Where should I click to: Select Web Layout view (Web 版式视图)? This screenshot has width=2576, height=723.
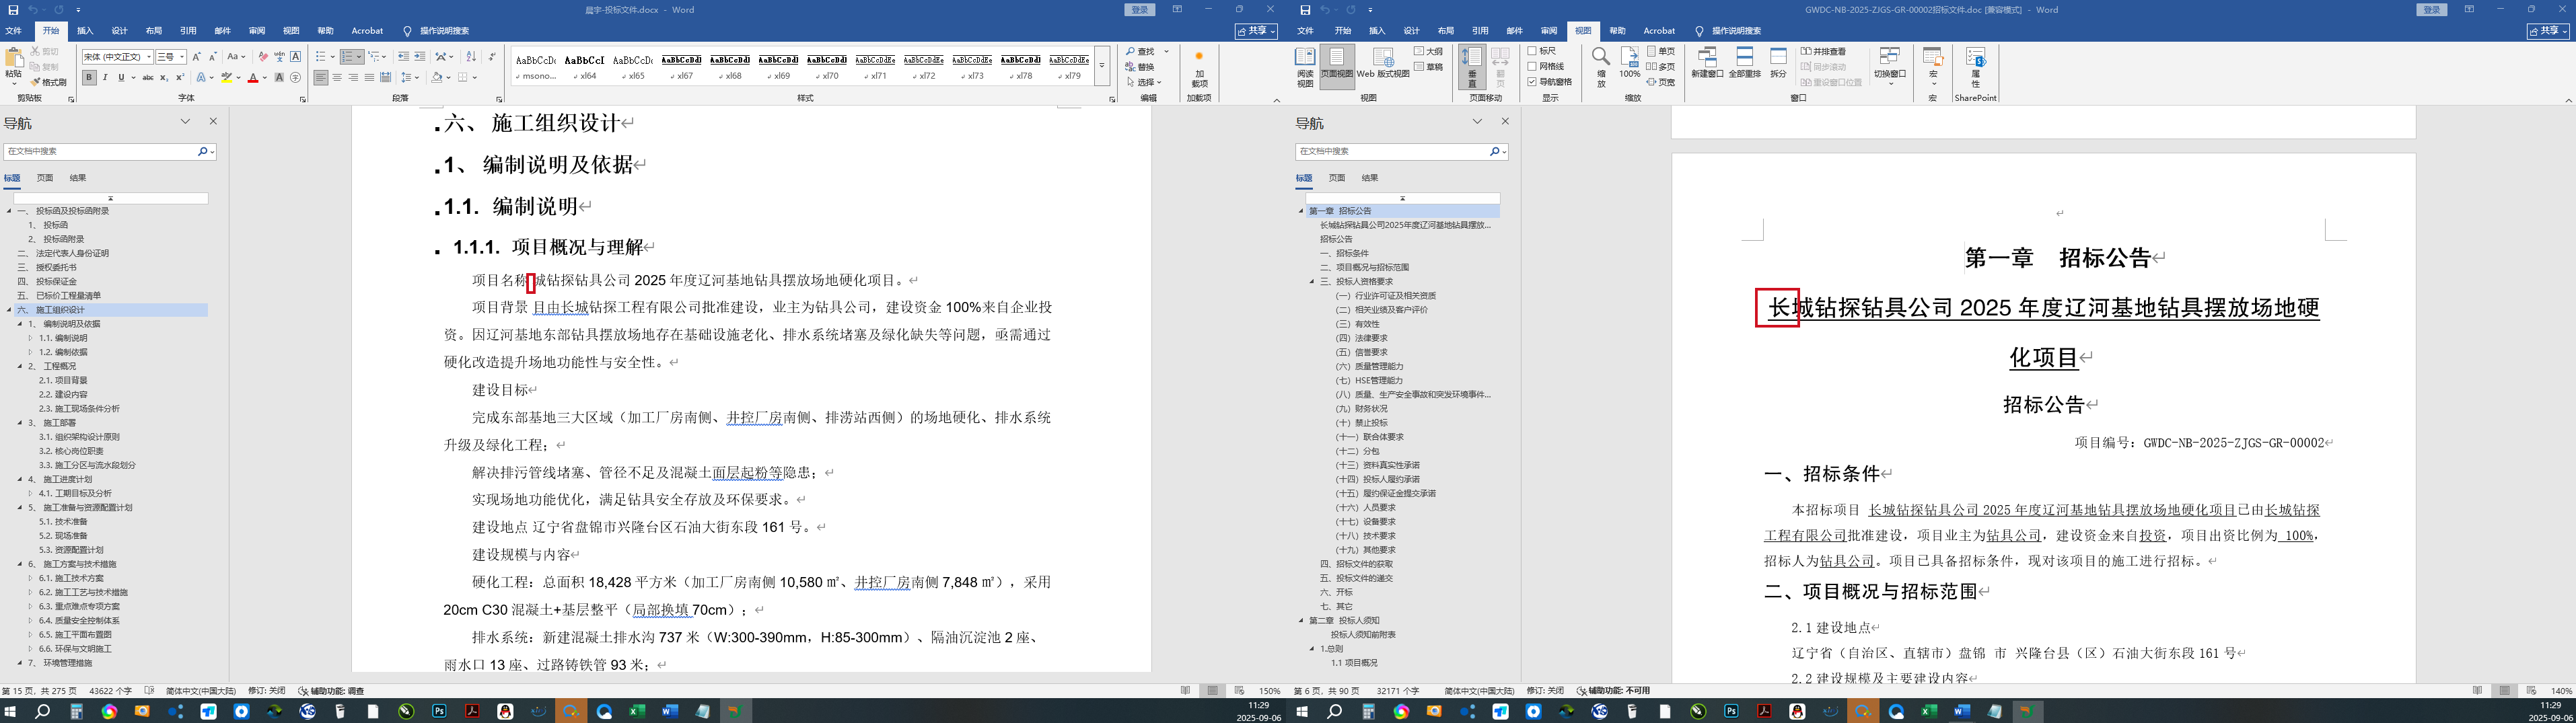(1383, 62)
